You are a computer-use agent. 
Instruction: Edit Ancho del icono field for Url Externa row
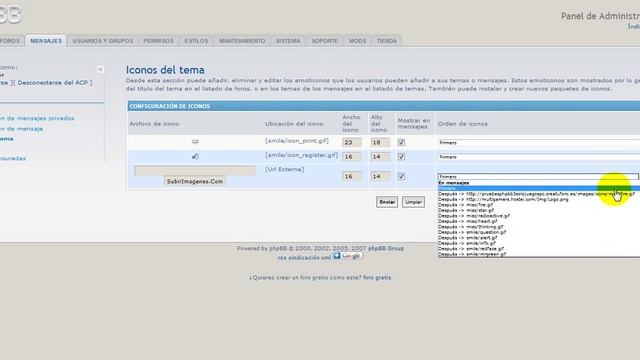pos(352,176)
